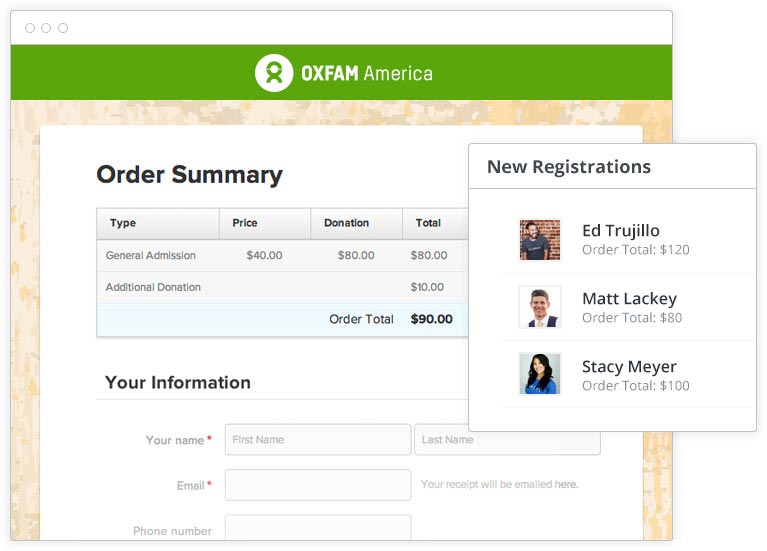
Task: Click the Order Total: $80 text
Action: (632, 318)
